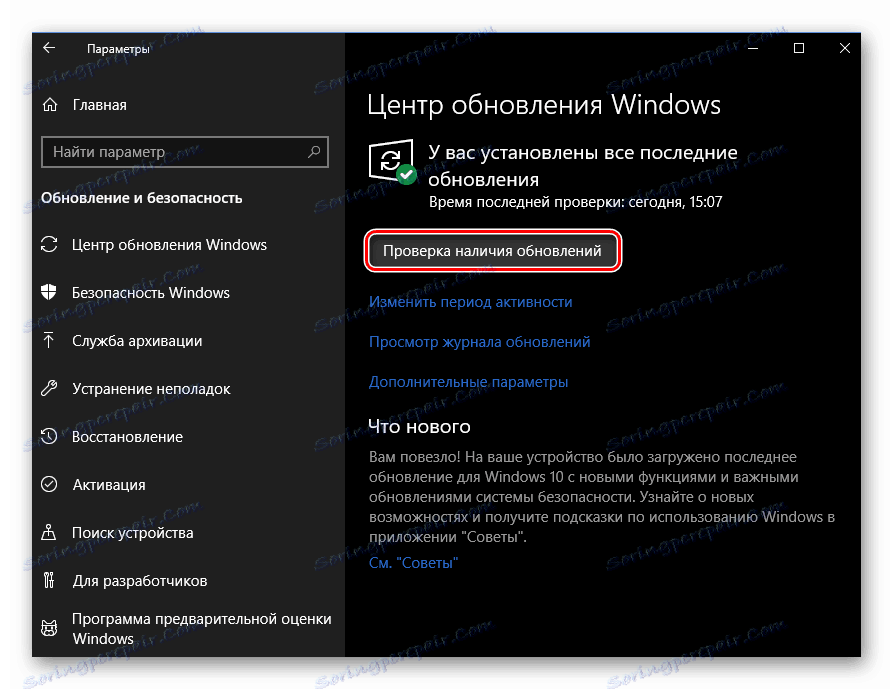This screenshot has width=893, height=689.
Task: Open Активация section
Action: coord(109,485)
